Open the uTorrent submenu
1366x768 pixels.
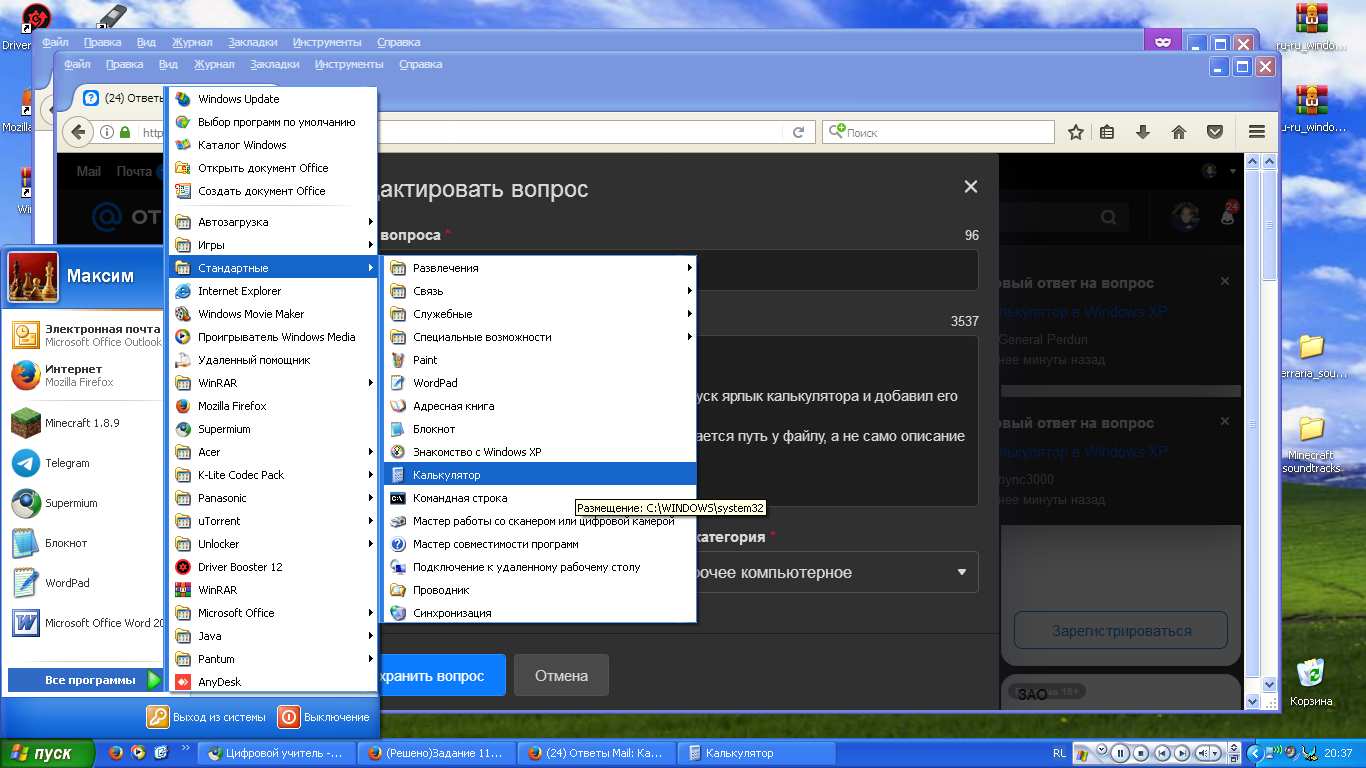click(271, 521)
